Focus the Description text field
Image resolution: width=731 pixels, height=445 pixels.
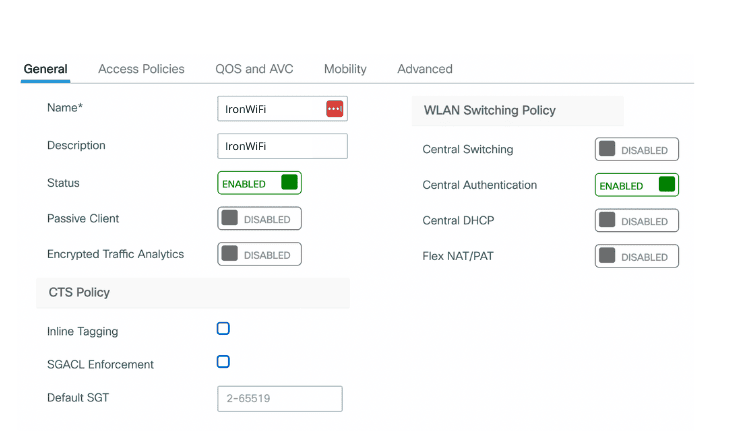click(x=282, y=146)
